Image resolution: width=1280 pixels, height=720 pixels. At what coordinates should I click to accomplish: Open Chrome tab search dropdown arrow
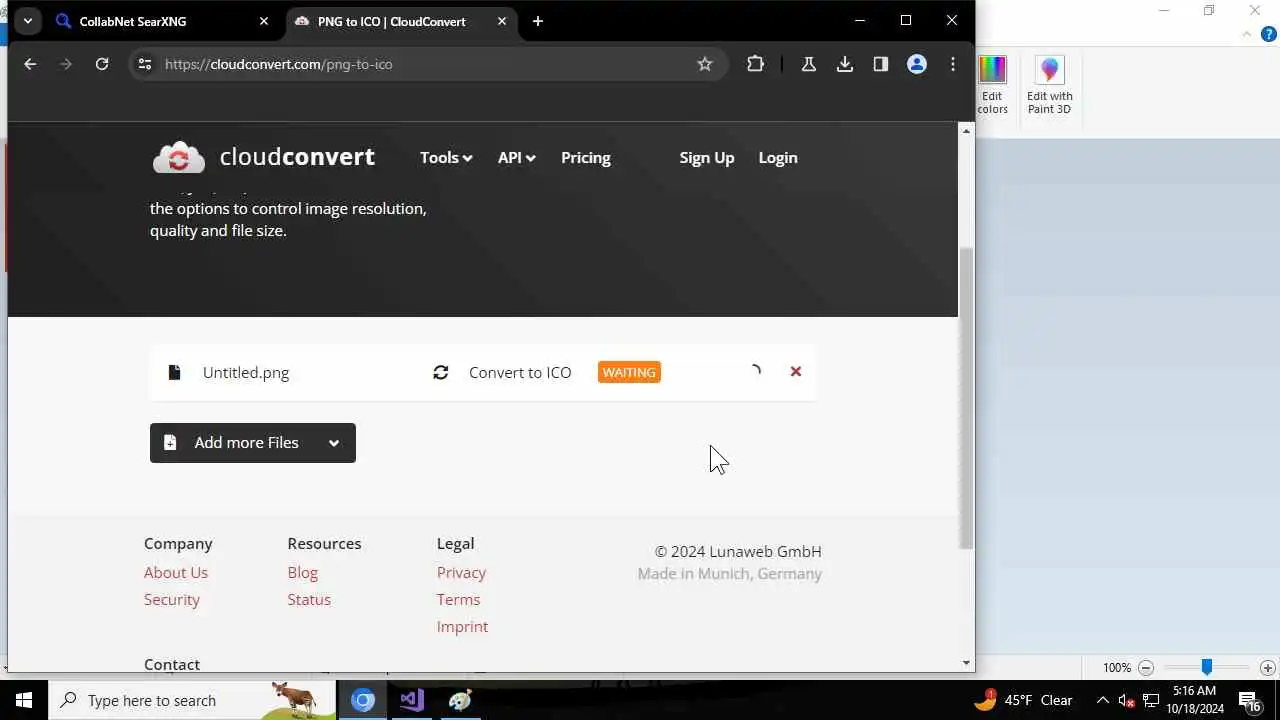pyautogui.click(x=28, y=21)
